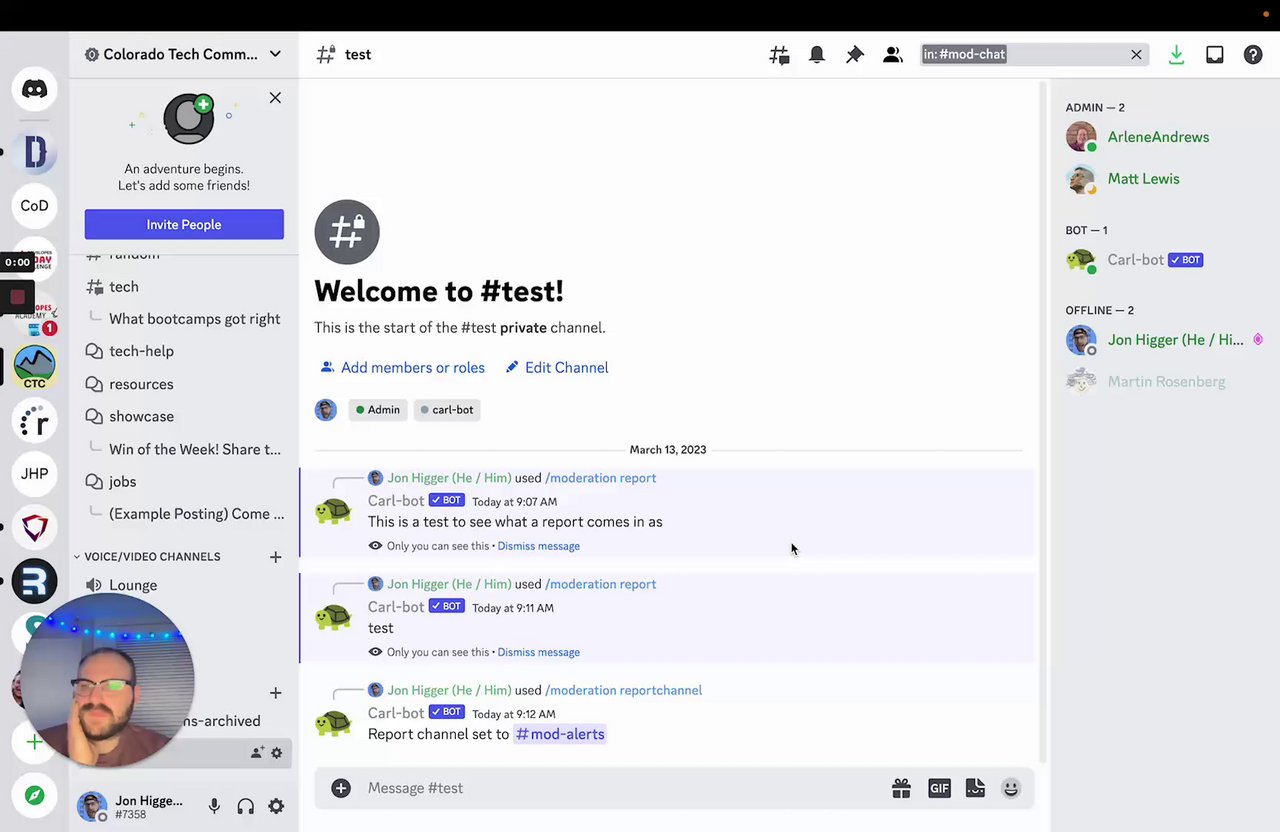1280x832 pixels.
Task: Toggle headphones deafen in user panel
Action: 245,806
